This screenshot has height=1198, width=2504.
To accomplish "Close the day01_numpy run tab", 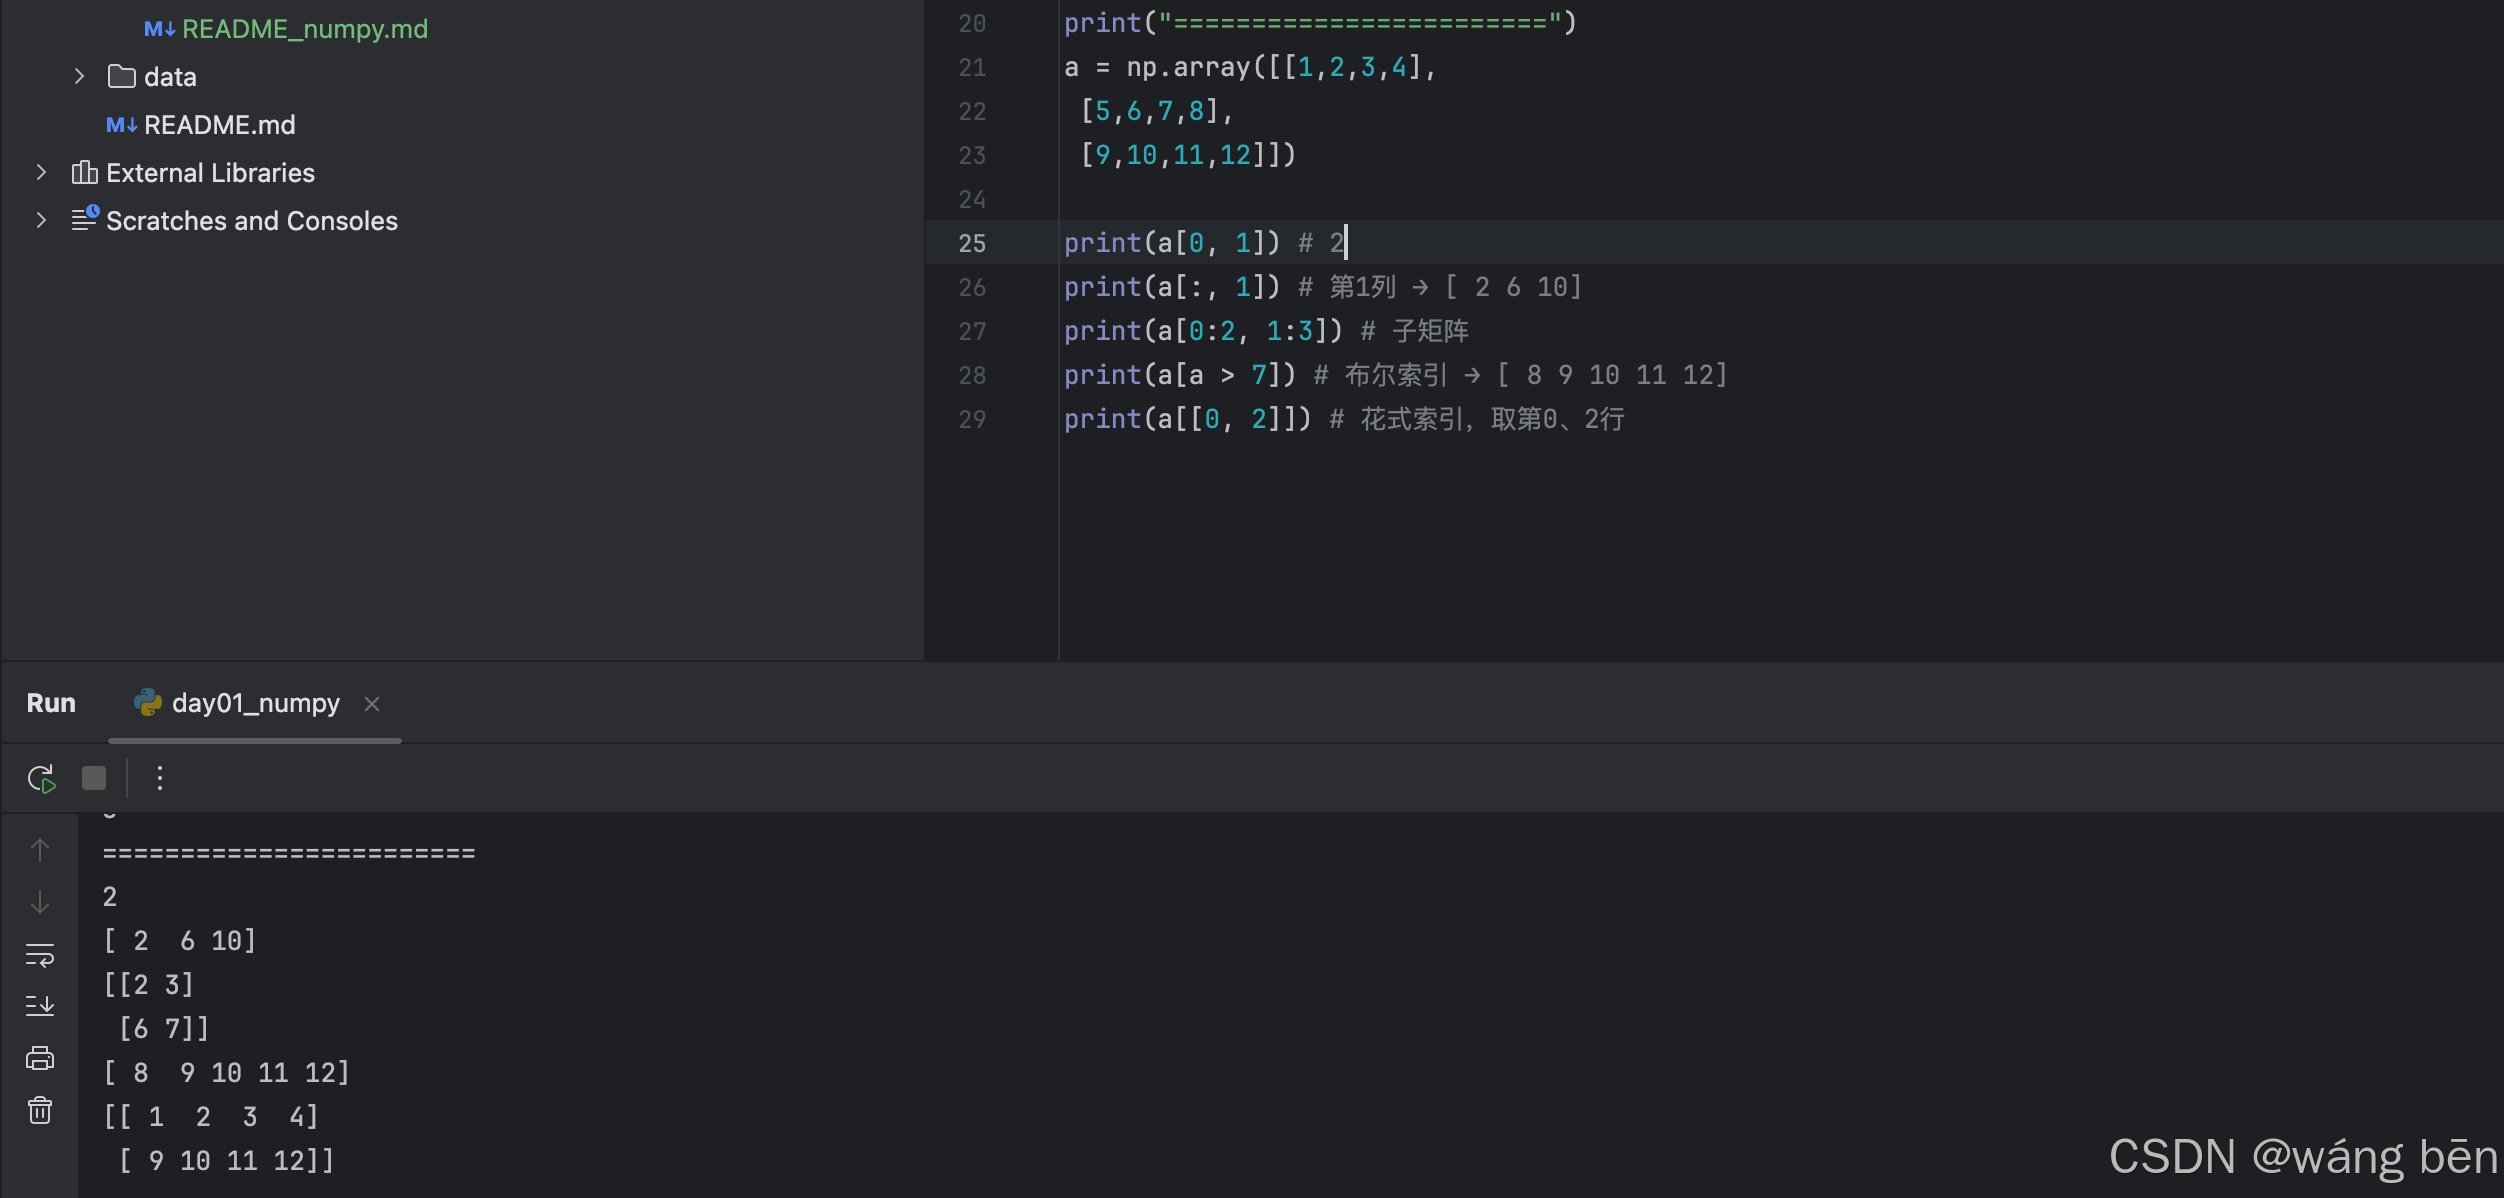I will (x=372, y=704).
